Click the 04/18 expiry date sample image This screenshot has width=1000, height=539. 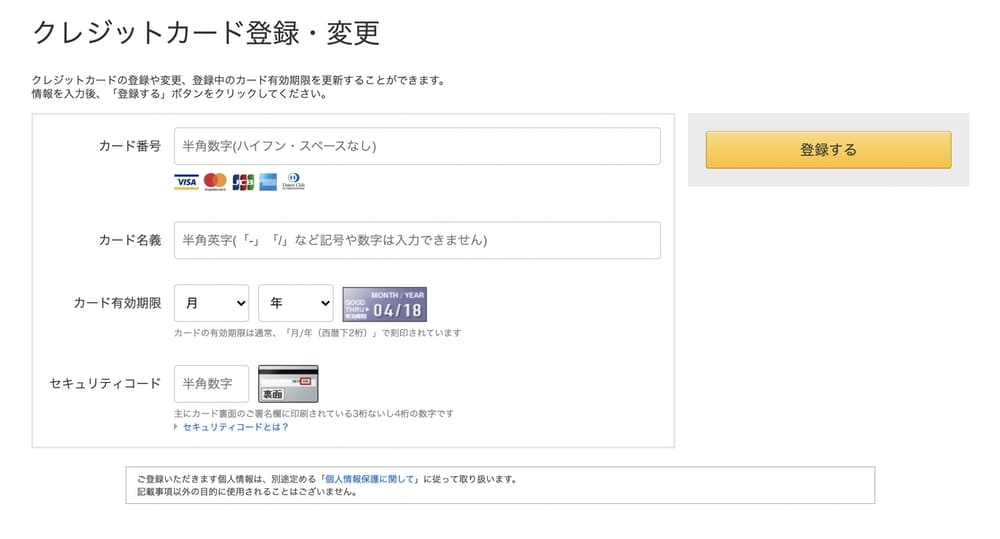(x=384, y=304)
